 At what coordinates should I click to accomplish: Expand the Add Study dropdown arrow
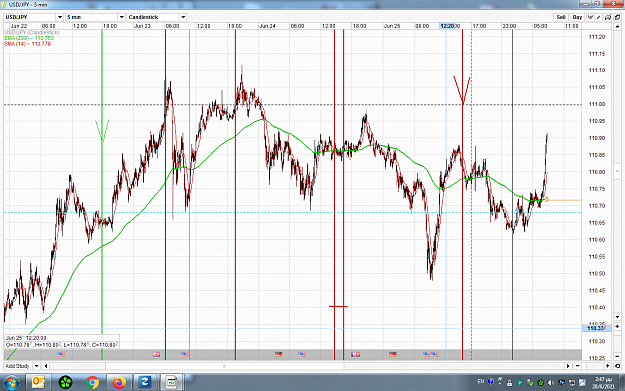(36, 366)
